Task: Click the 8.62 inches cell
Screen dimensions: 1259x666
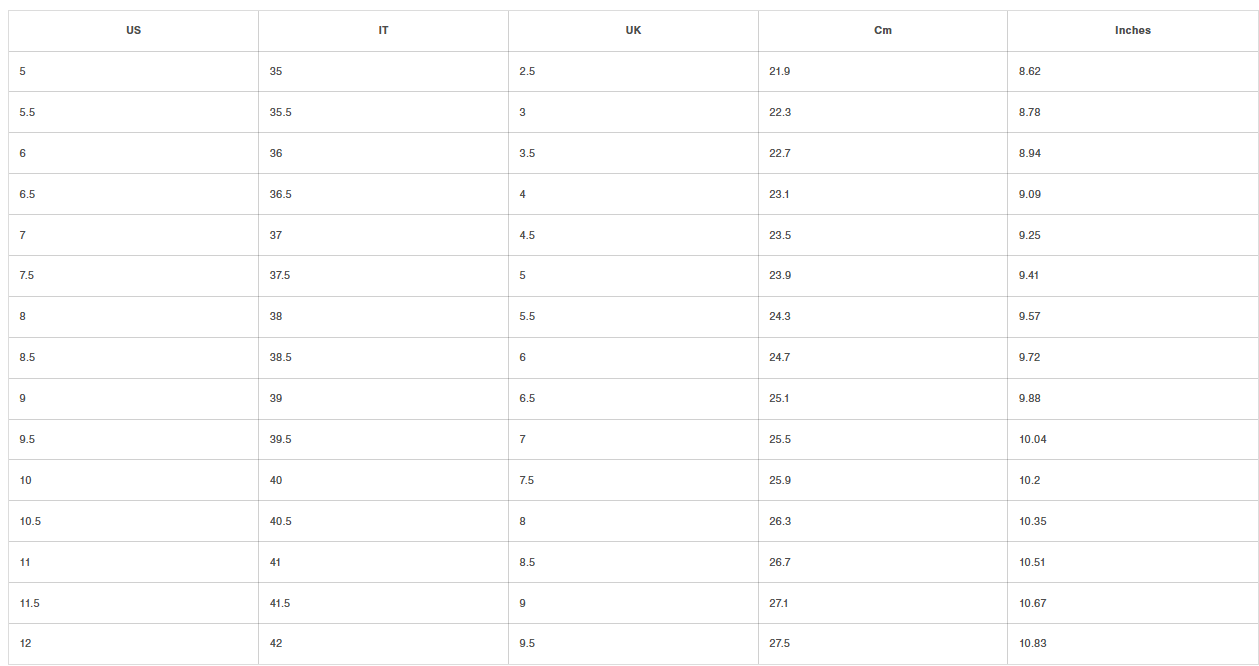Action: (1030, 72)
